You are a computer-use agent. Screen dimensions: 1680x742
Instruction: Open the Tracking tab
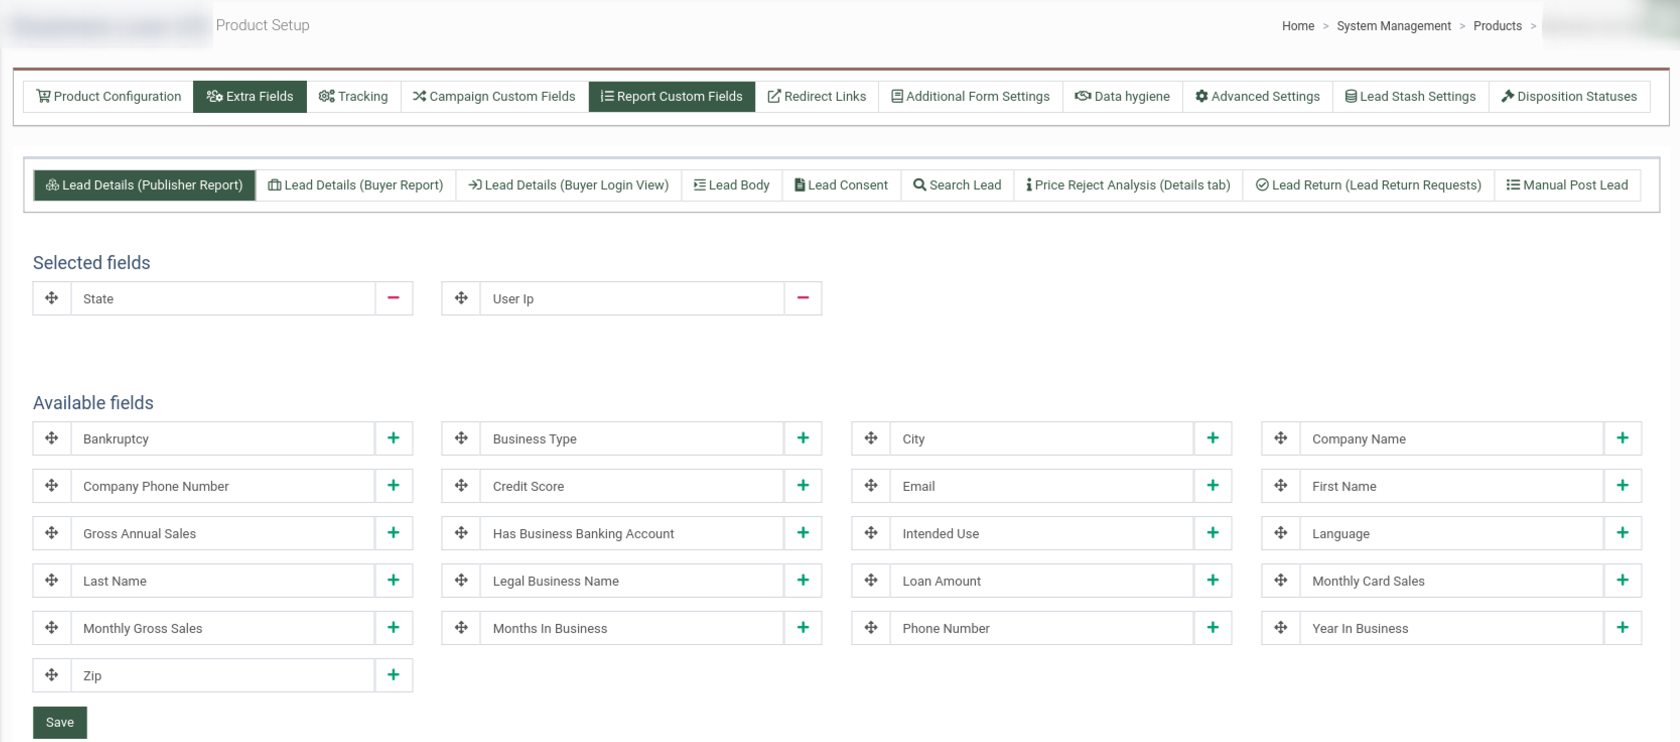(x=353, y=96)
